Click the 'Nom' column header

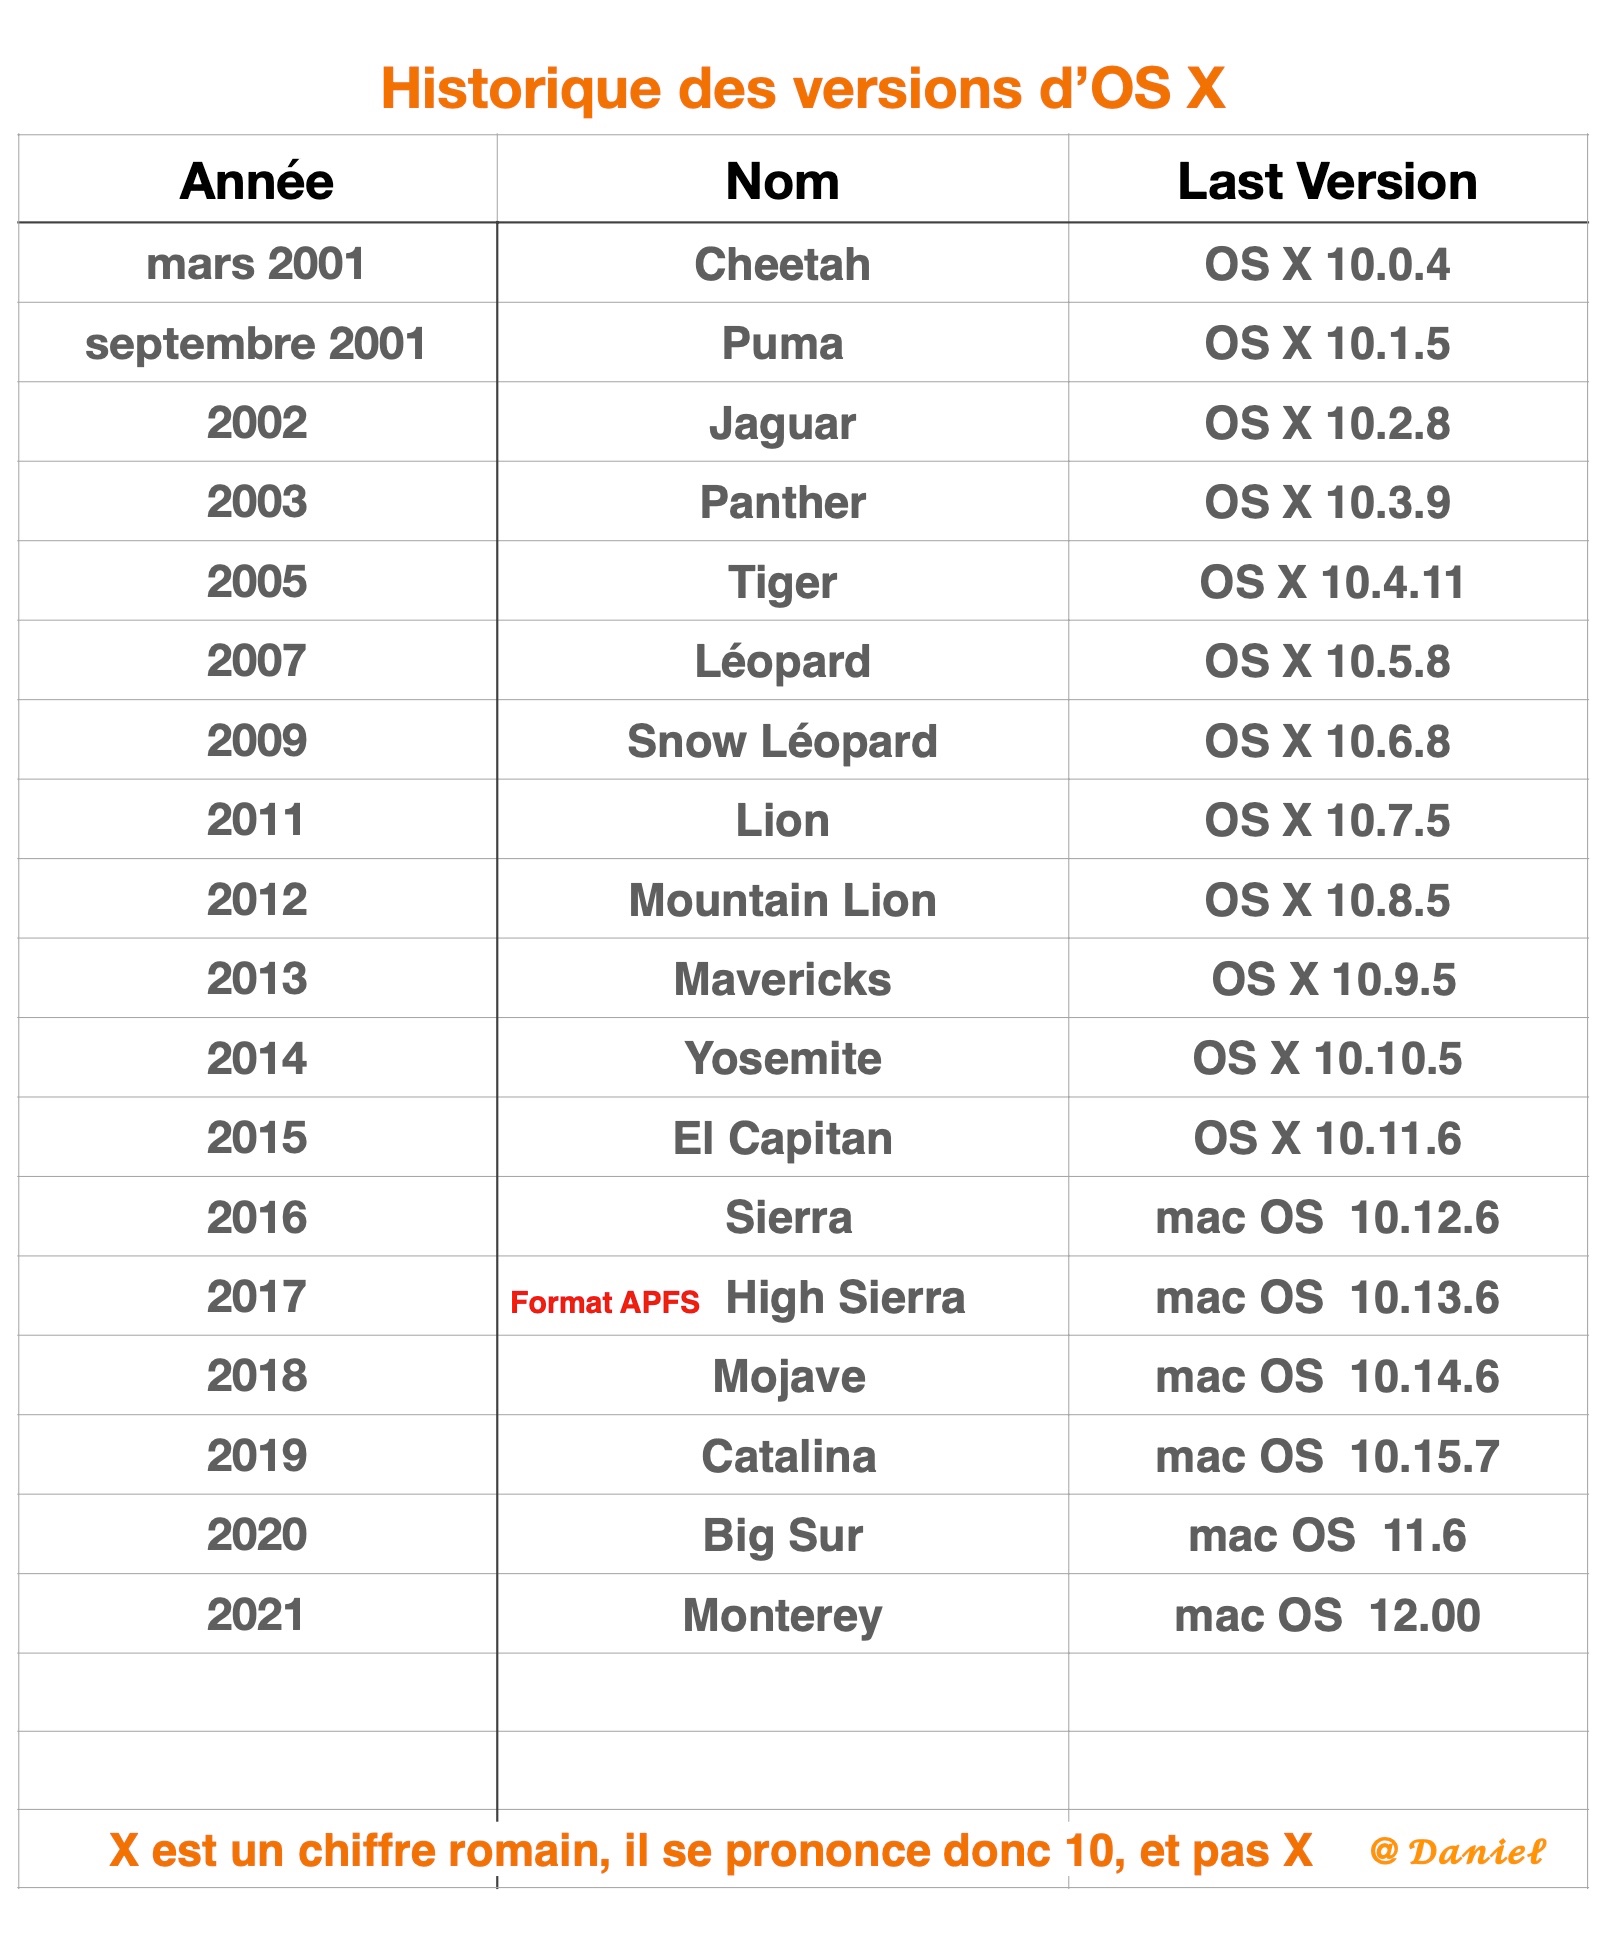tap(782, 182)
